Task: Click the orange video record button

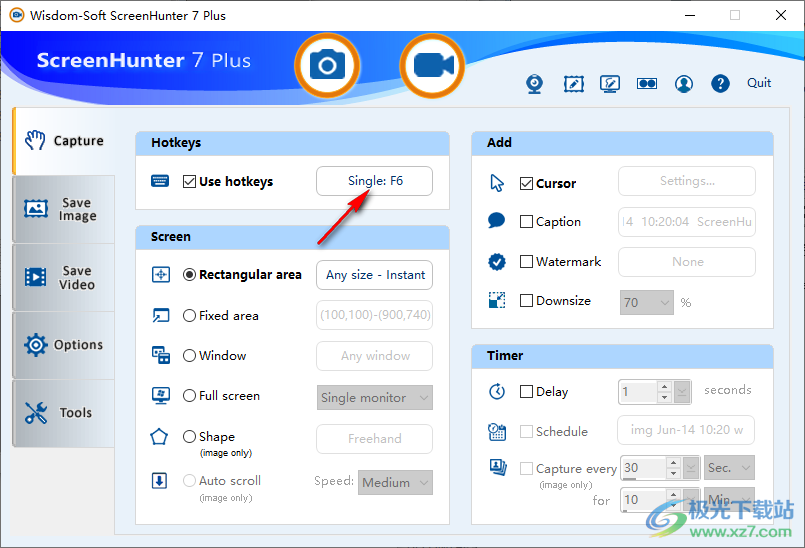Action: tap(432, 66)
